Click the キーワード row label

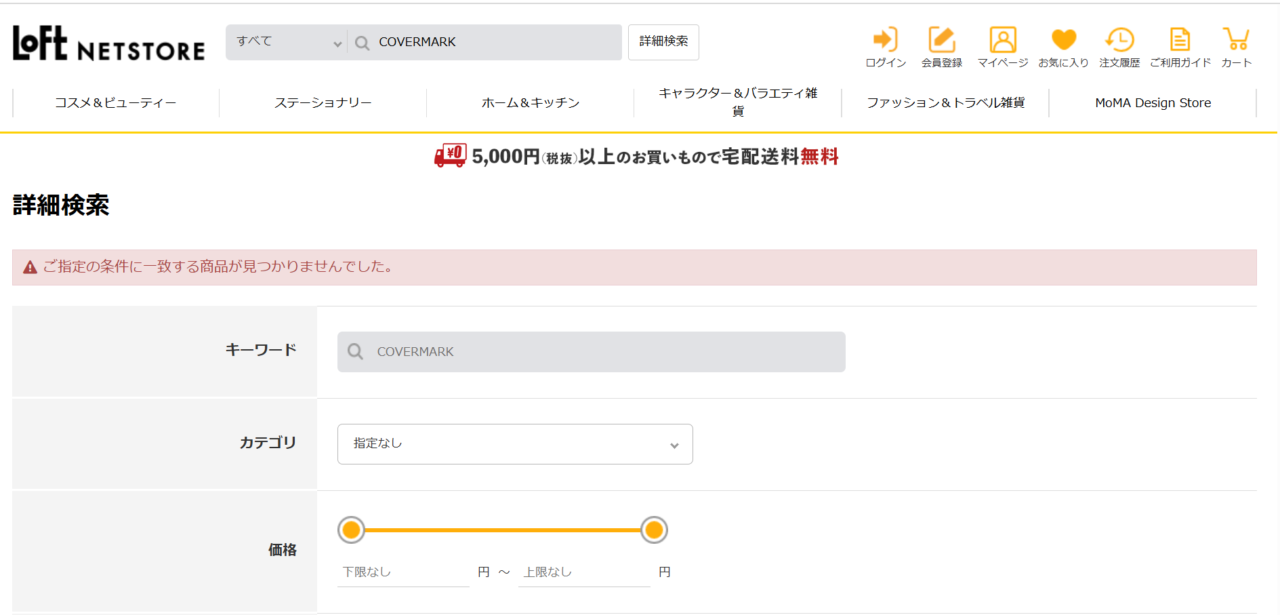pyautogui.click(x=261, y=350)
